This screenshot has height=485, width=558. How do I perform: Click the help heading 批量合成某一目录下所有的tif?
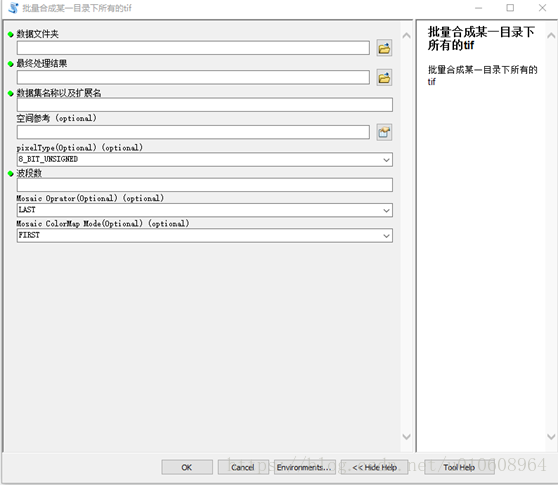481,38
